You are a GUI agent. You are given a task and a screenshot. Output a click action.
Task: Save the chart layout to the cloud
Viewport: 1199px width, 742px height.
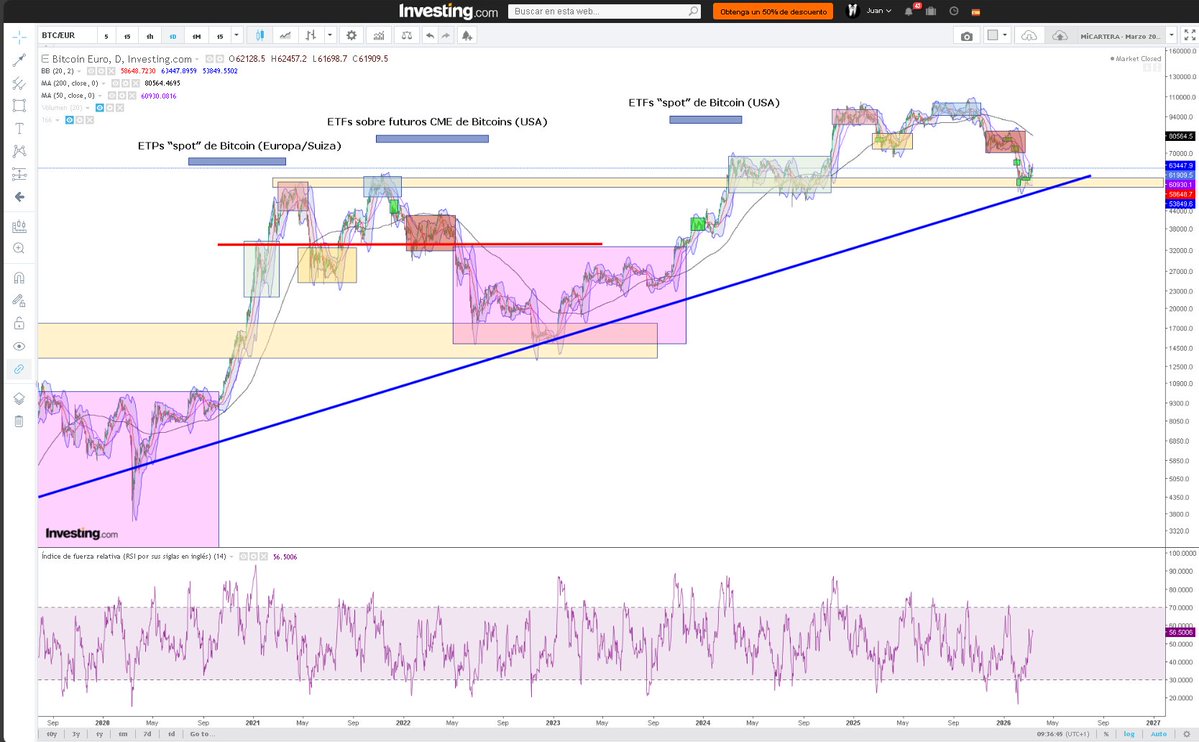(x=1060, y=34)
